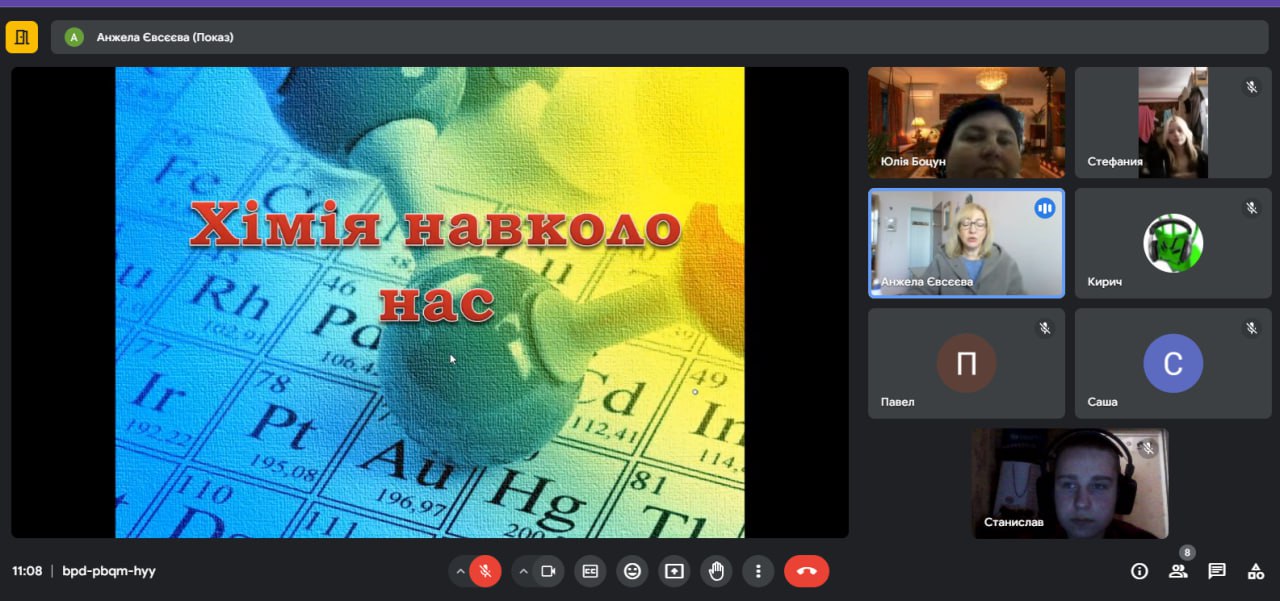This screenshot has height=601, width=1280.
Task: Open the three-dot more options menu
Action: tap(758, 571)
